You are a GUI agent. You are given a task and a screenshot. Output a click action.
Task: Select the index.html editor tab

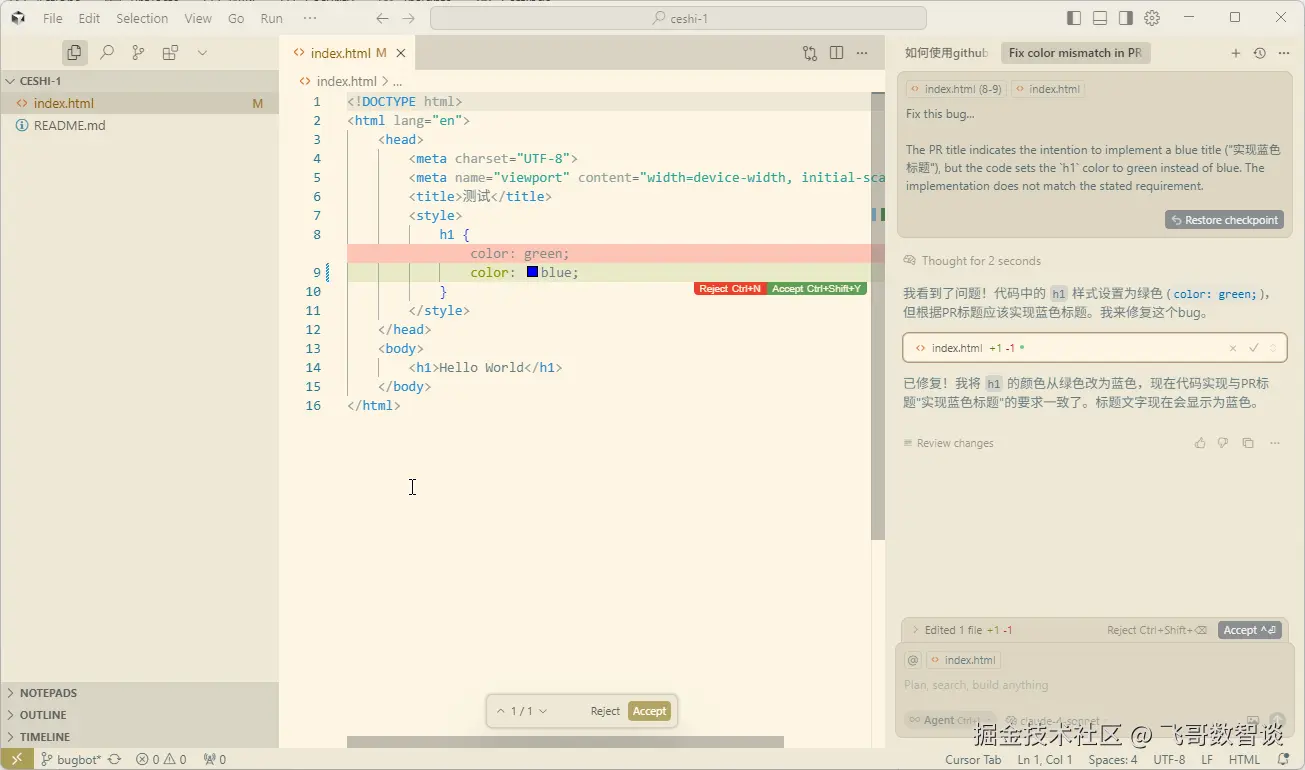pos(347,53)
